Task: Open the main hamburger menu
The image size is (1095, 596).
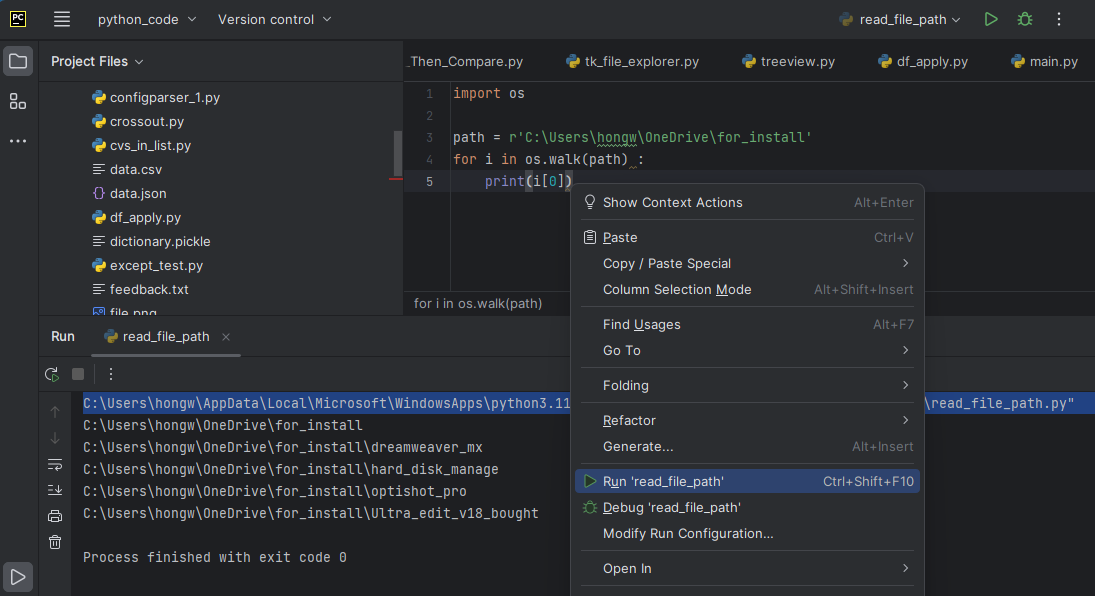Action: 62,18
